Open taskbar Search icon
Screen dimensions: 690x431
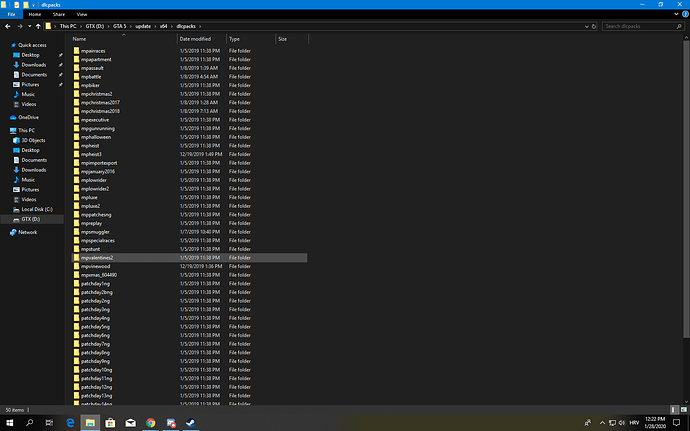click(29, 423)
